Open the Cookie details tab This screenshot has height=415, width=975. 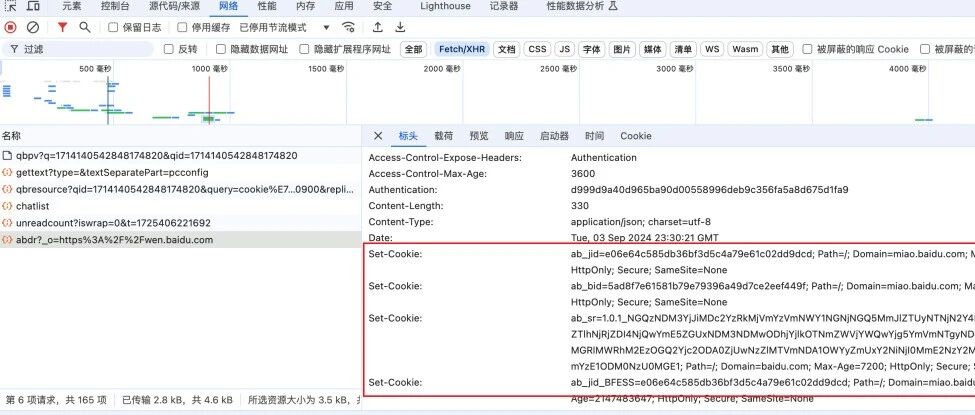(635, 136)
